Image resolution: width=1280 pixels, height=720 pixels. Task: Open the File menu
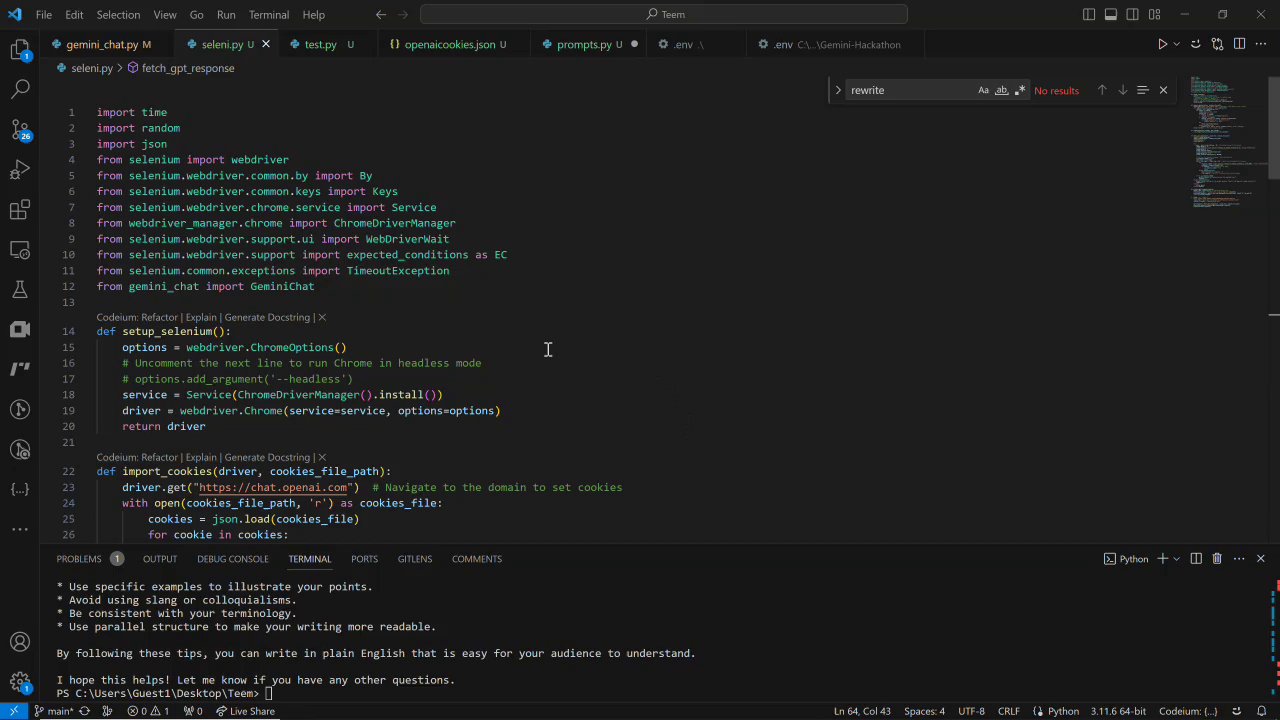click(x=44, y=15)
